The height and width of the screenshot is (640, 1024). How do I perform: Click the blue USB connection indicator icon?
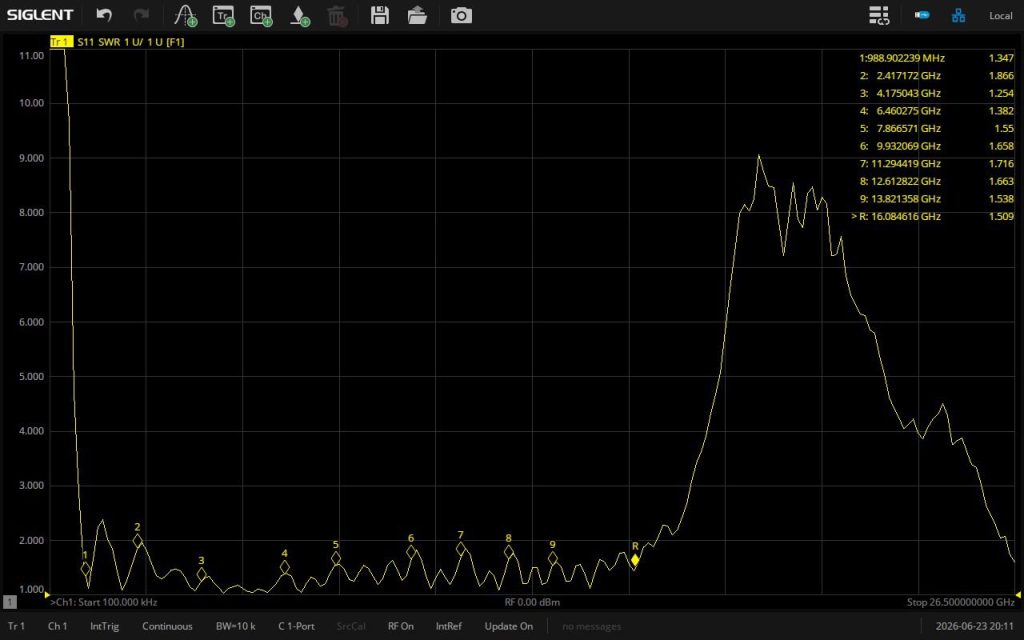click(921, 14)
